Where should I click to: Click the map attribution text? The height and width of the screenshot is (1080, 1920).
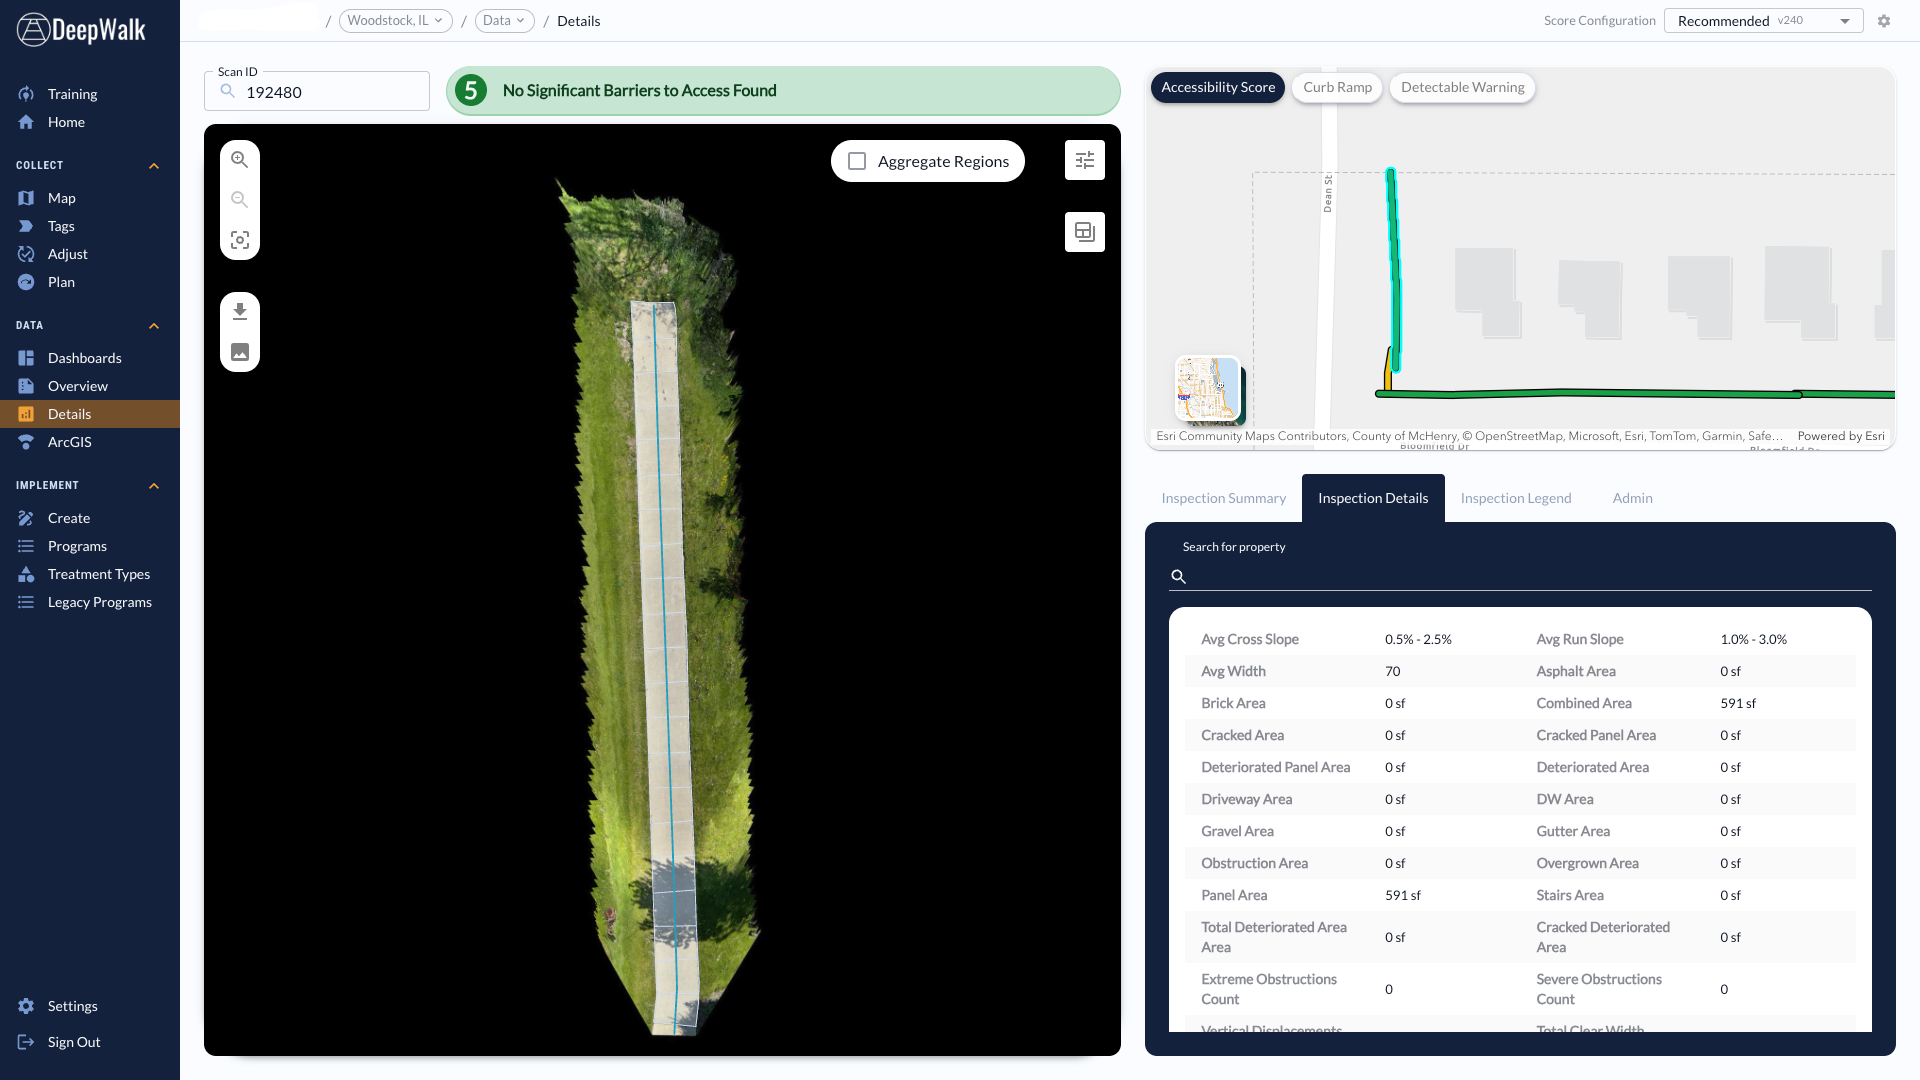pos(1469,436)
